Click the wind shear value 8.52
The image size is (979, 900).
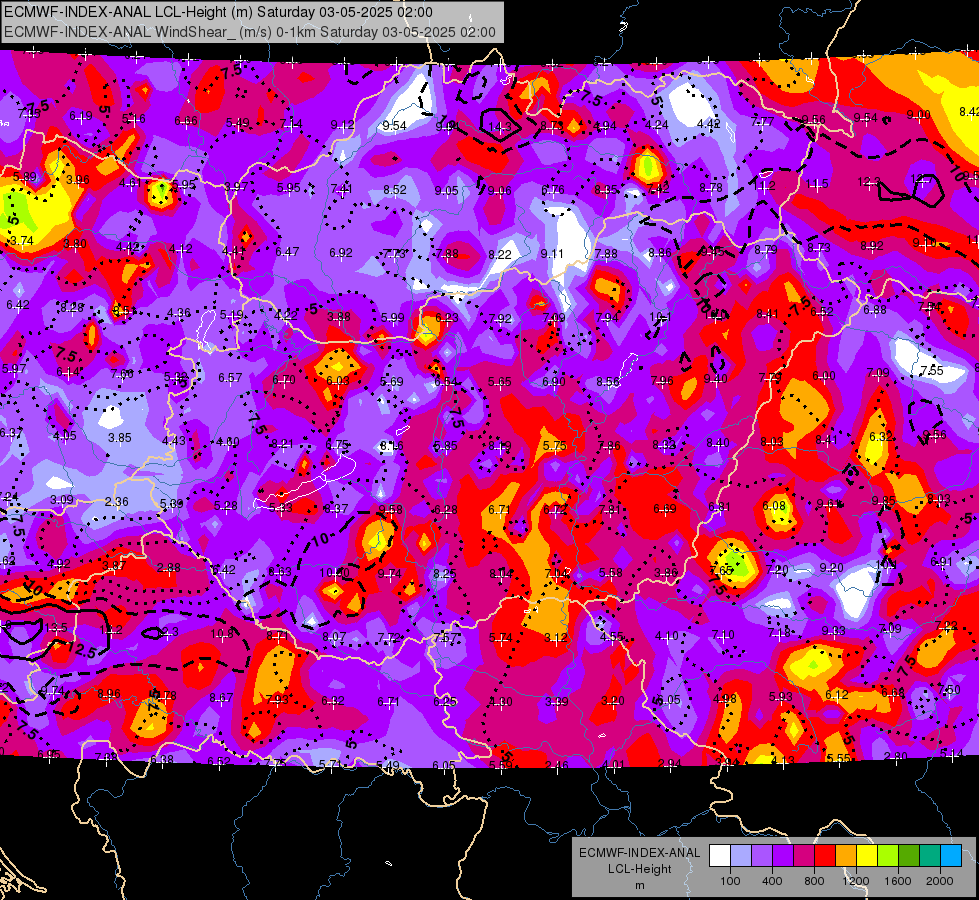pos(395,189)
